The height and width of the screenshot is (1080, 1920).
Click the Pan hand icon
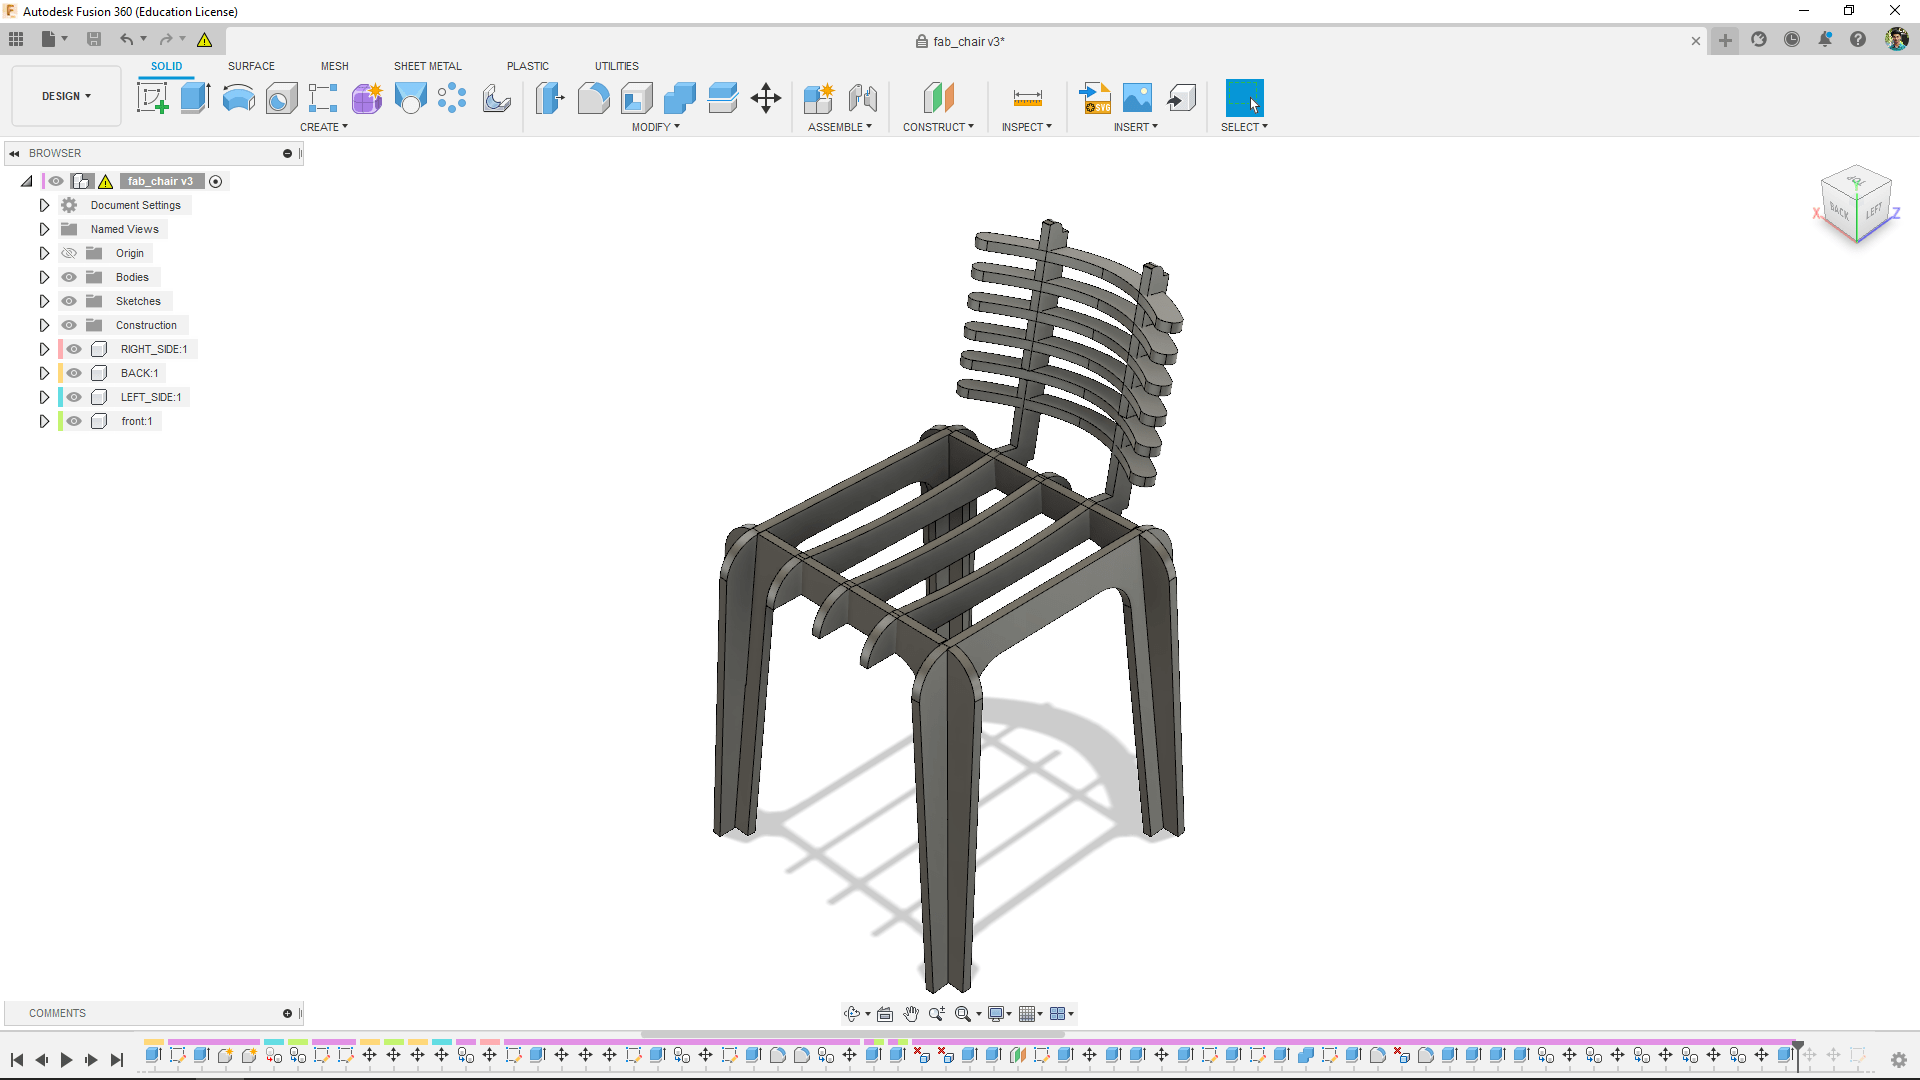(911, 1014)
